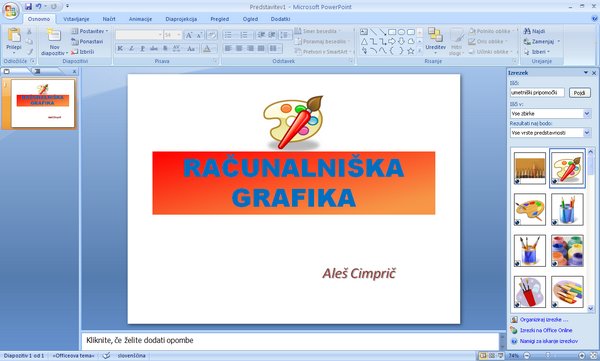Switch to normal view in status bar
Screen dimensions: 600x361
pos(483,356)
